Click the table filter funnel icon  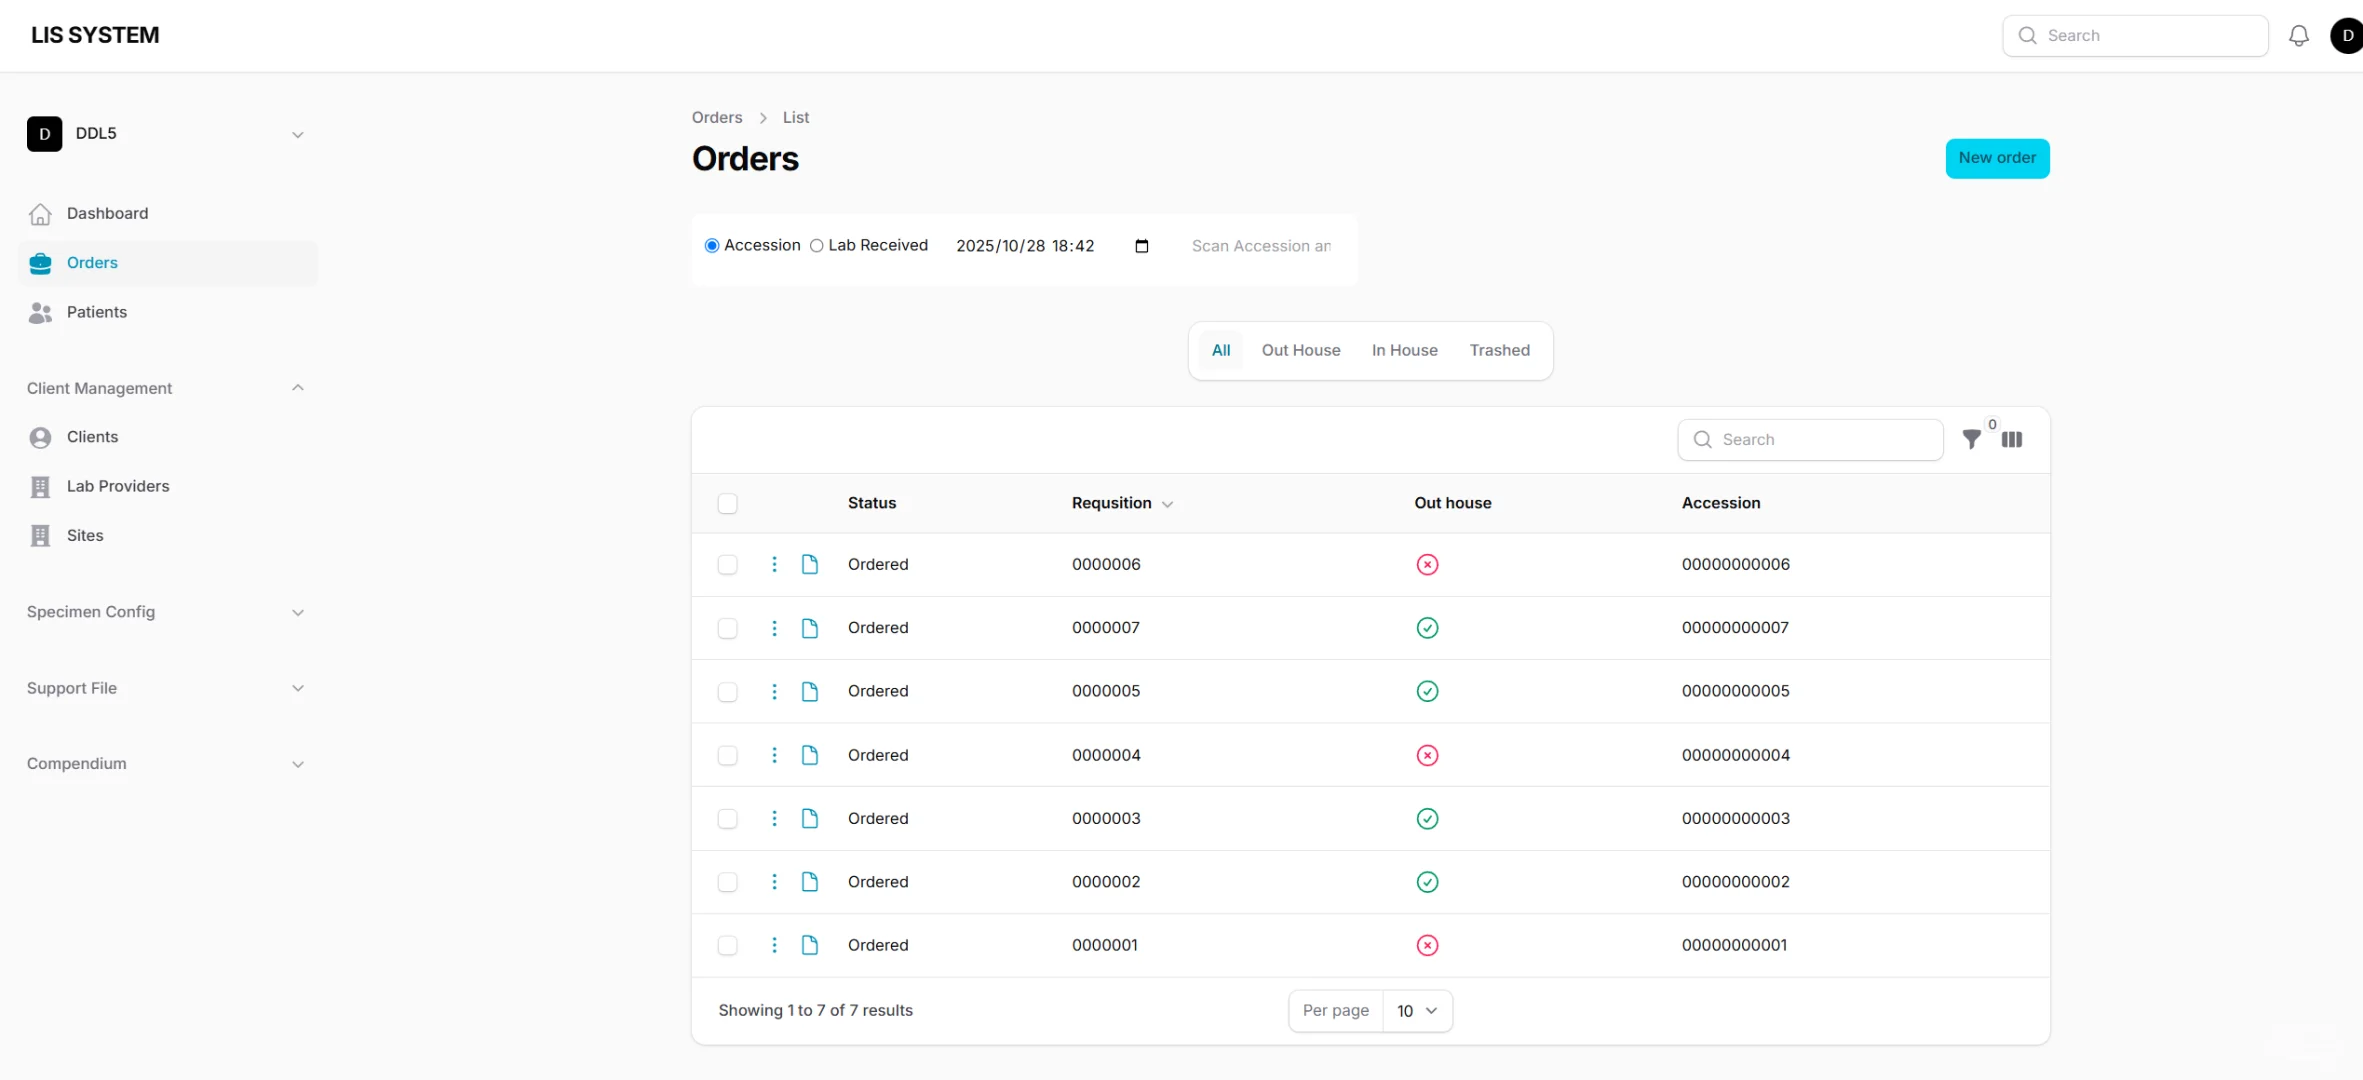click(1971, 439)
